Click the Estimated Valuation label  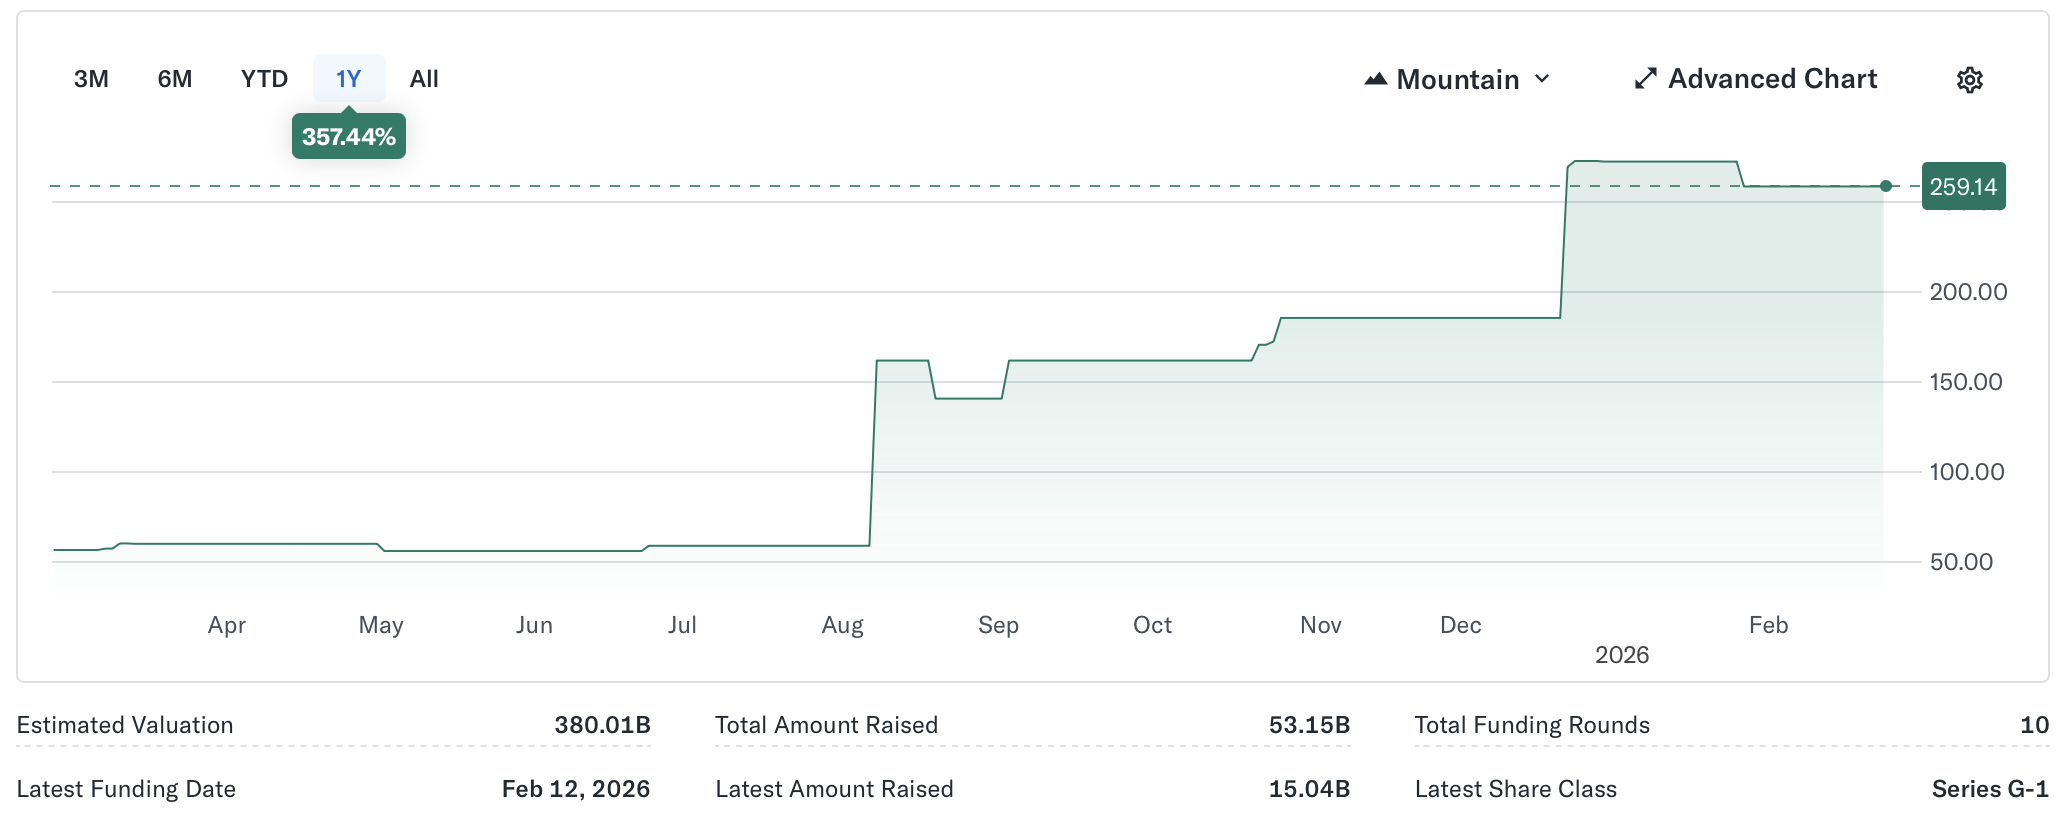[x=125, y=725]
